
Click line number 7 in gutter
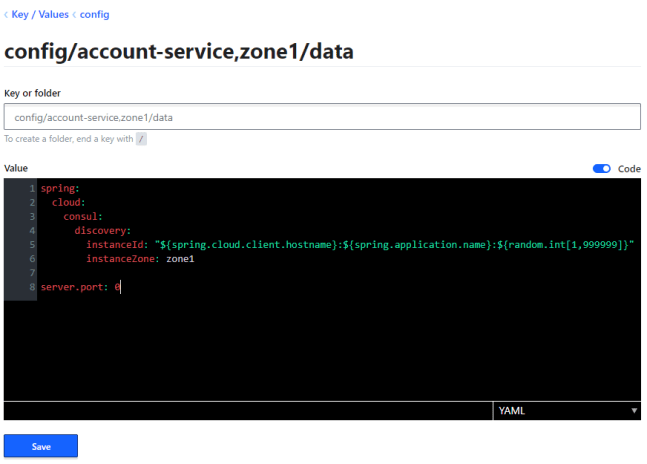[x=32, y=273]
